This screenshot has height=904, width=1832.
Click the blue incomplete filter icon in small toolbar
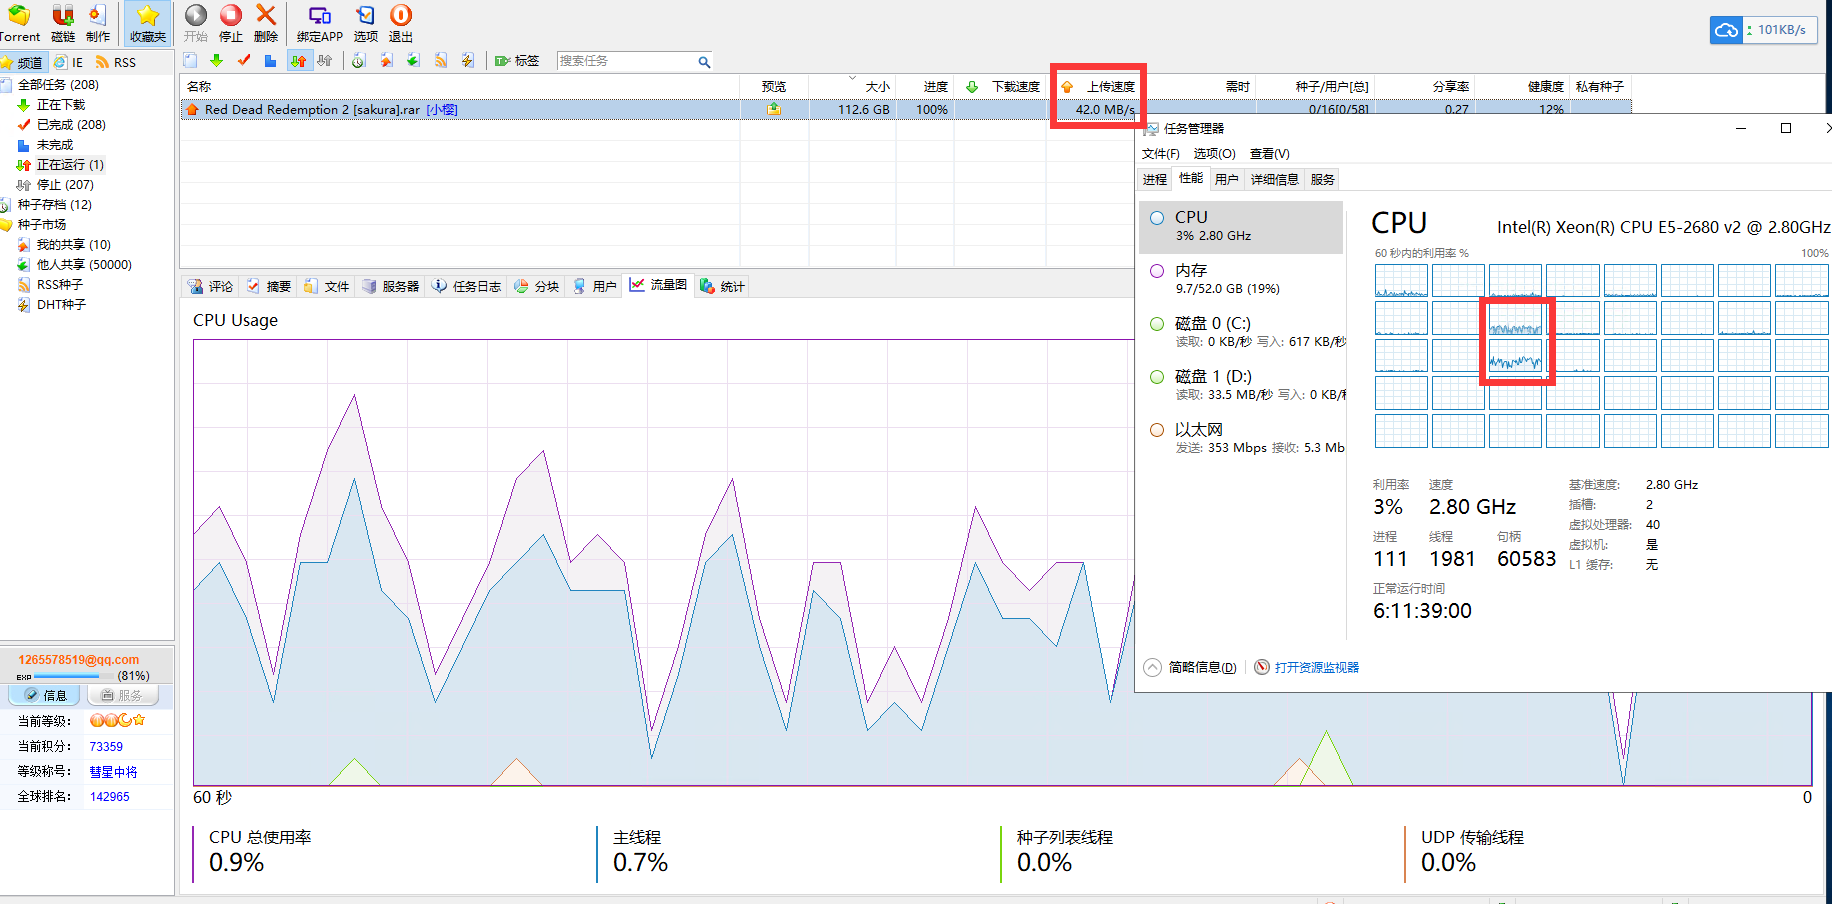tap(270, 61)
